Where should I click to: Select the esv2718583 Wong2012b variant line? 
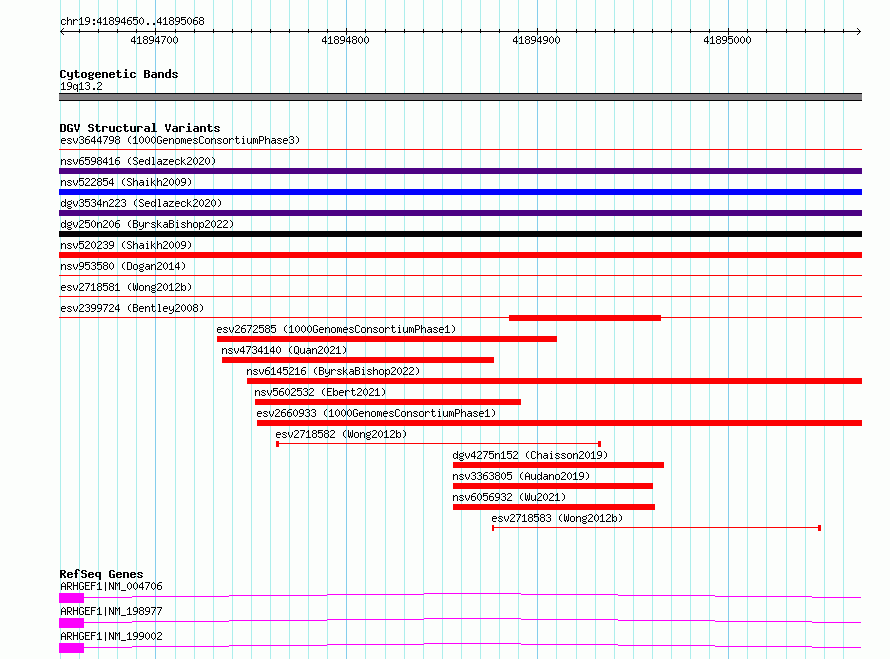[656, 528]
